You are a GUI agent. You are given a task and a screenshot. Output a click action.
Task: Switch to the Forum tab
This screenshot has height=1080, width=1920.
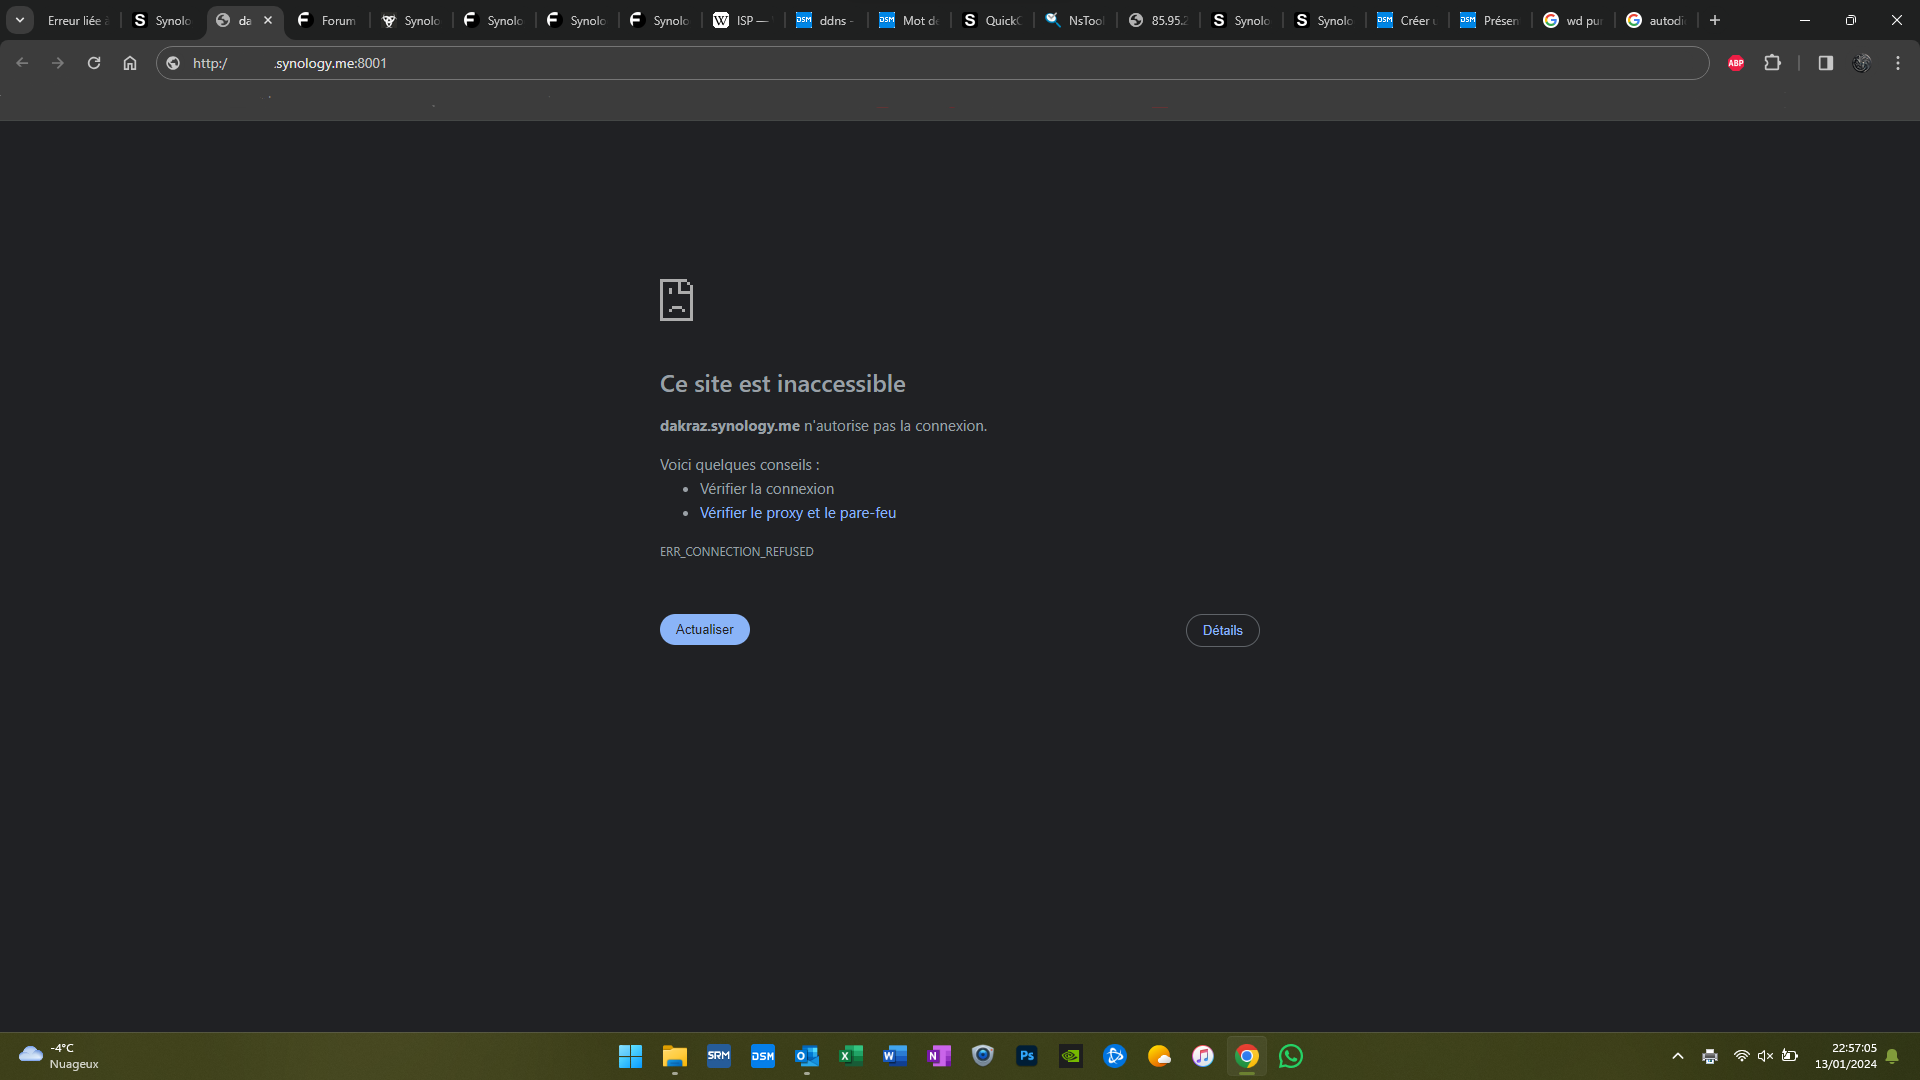tap(327, 20)
